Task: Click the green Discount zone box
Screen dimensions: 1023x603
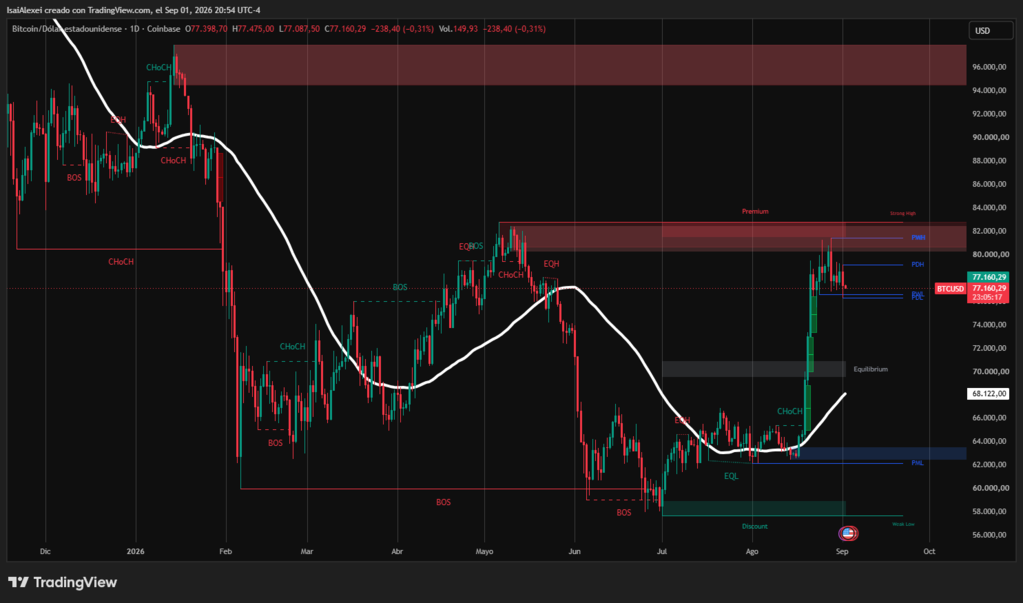Action: (x=754, y=508)
